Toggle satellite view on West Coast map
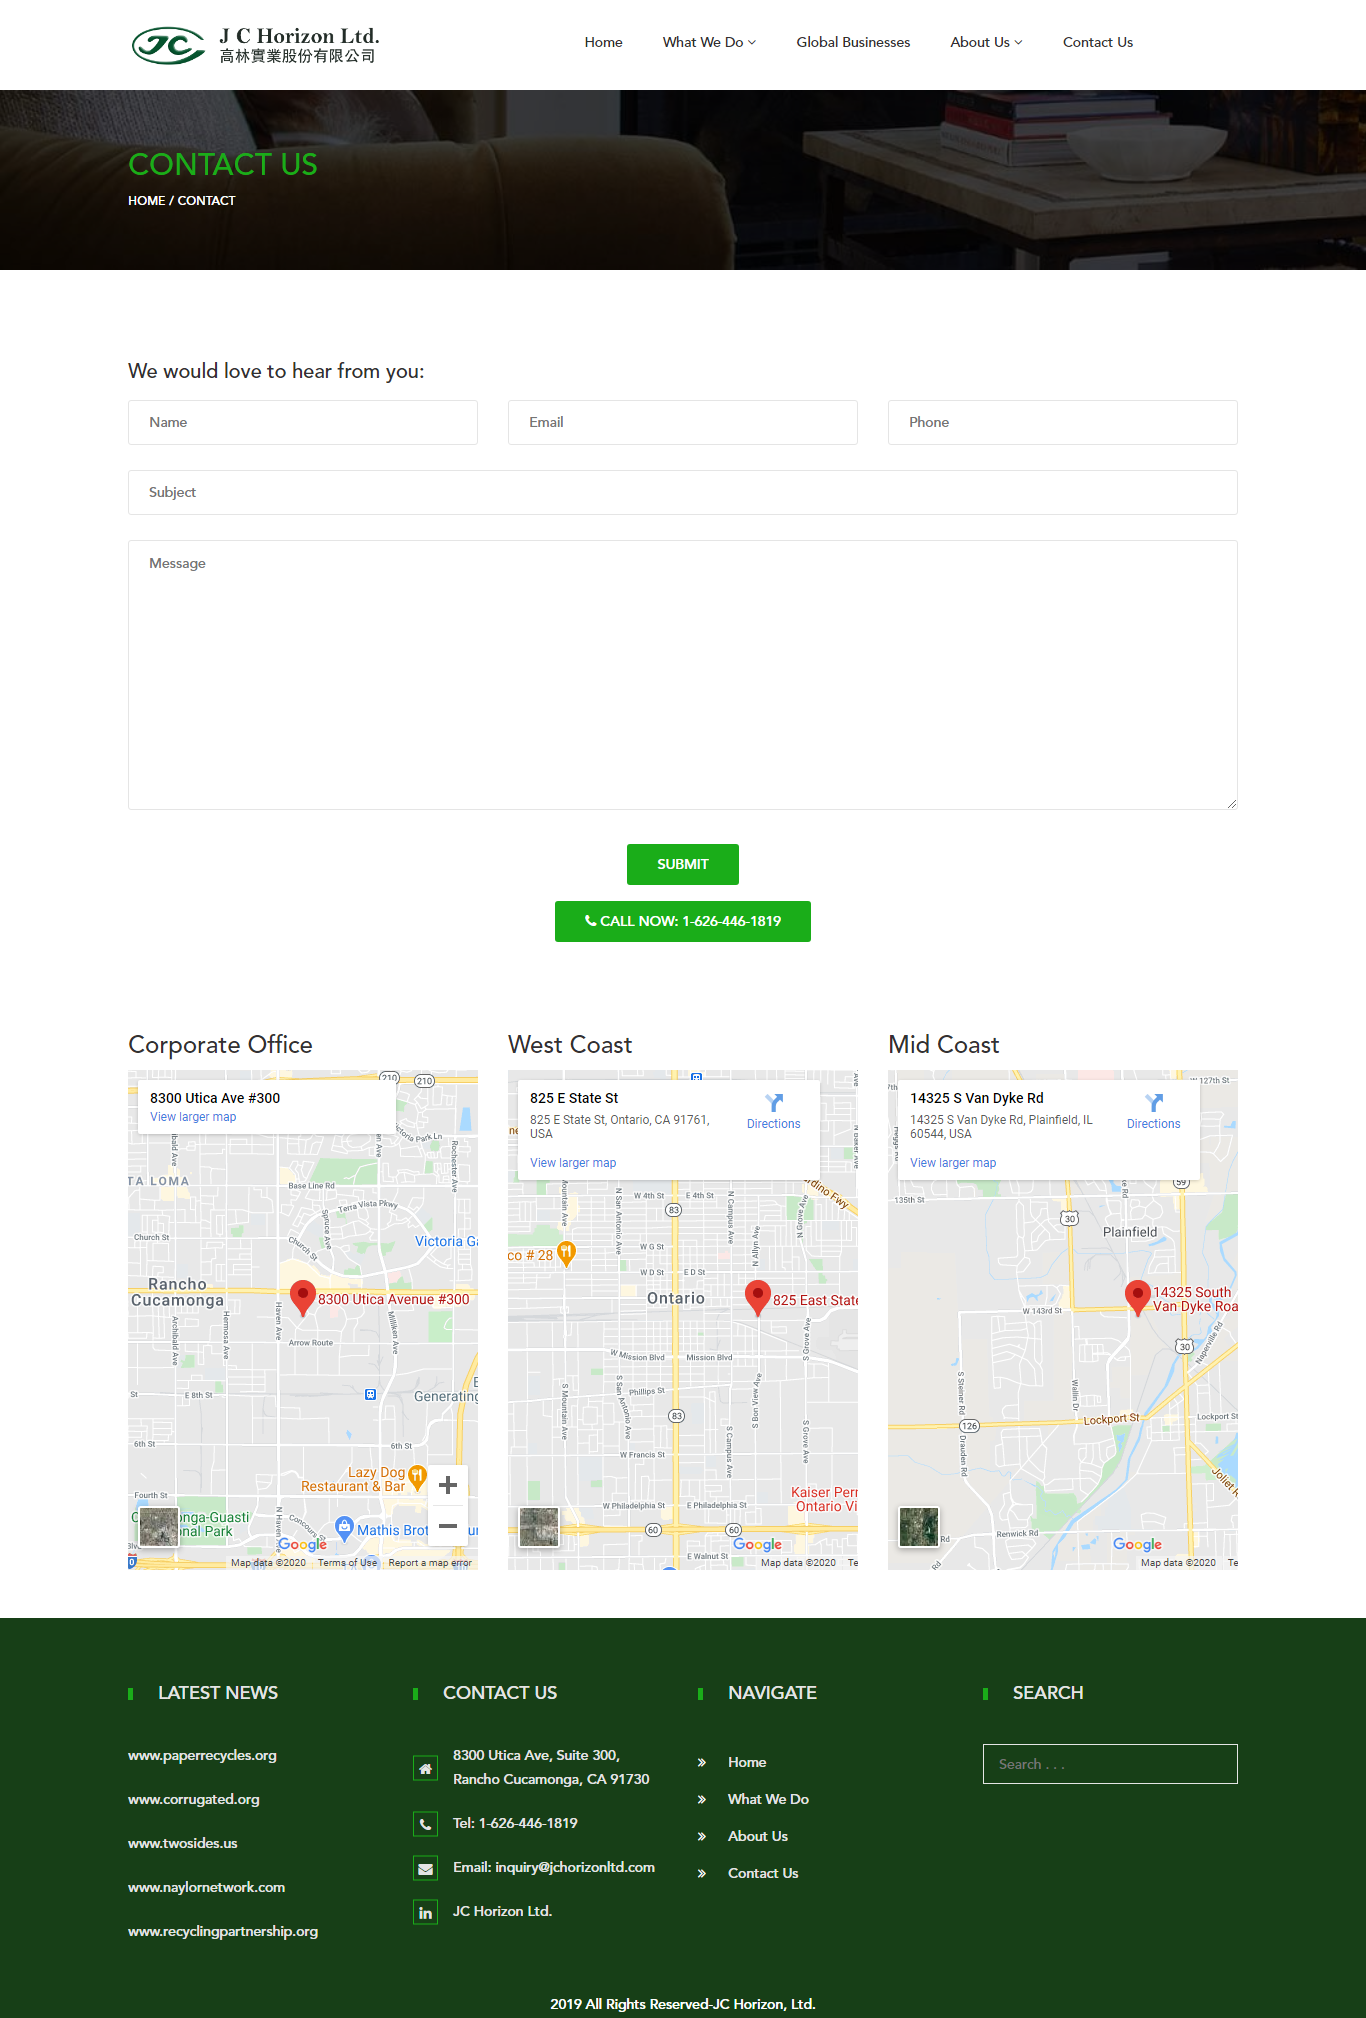Viewport: 1366px width, 2018px height. click(x=539, y=1527)
